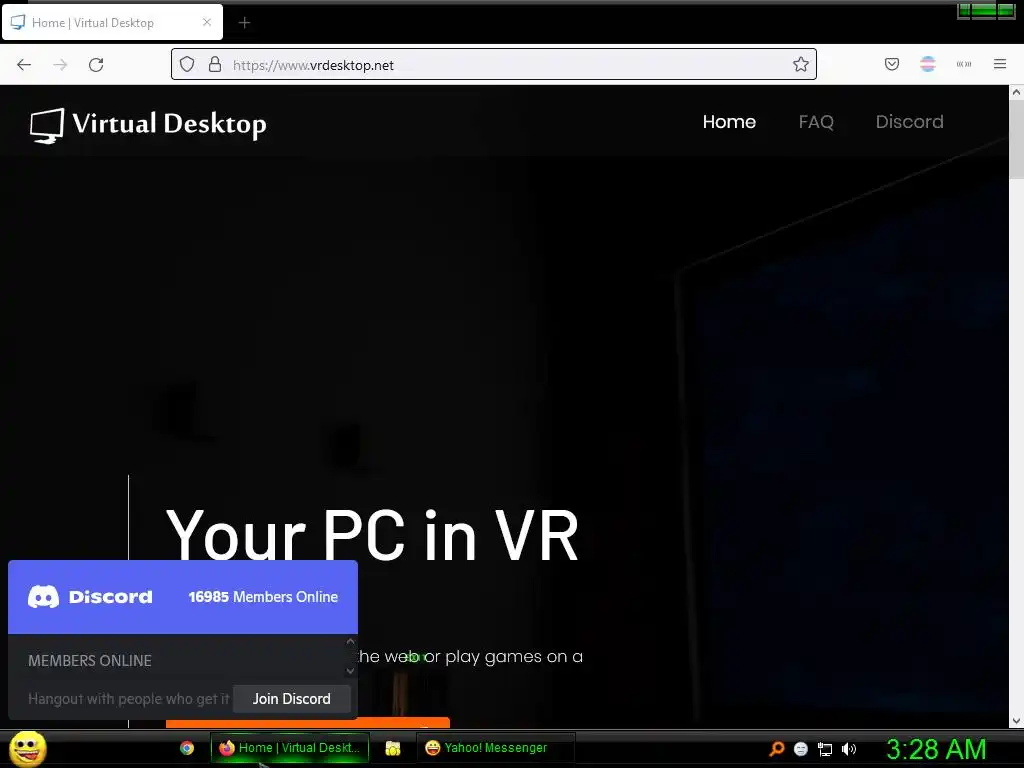Select the Home | Virtual Desktop browser tab

pyautogui.click(x=112, y=22)
